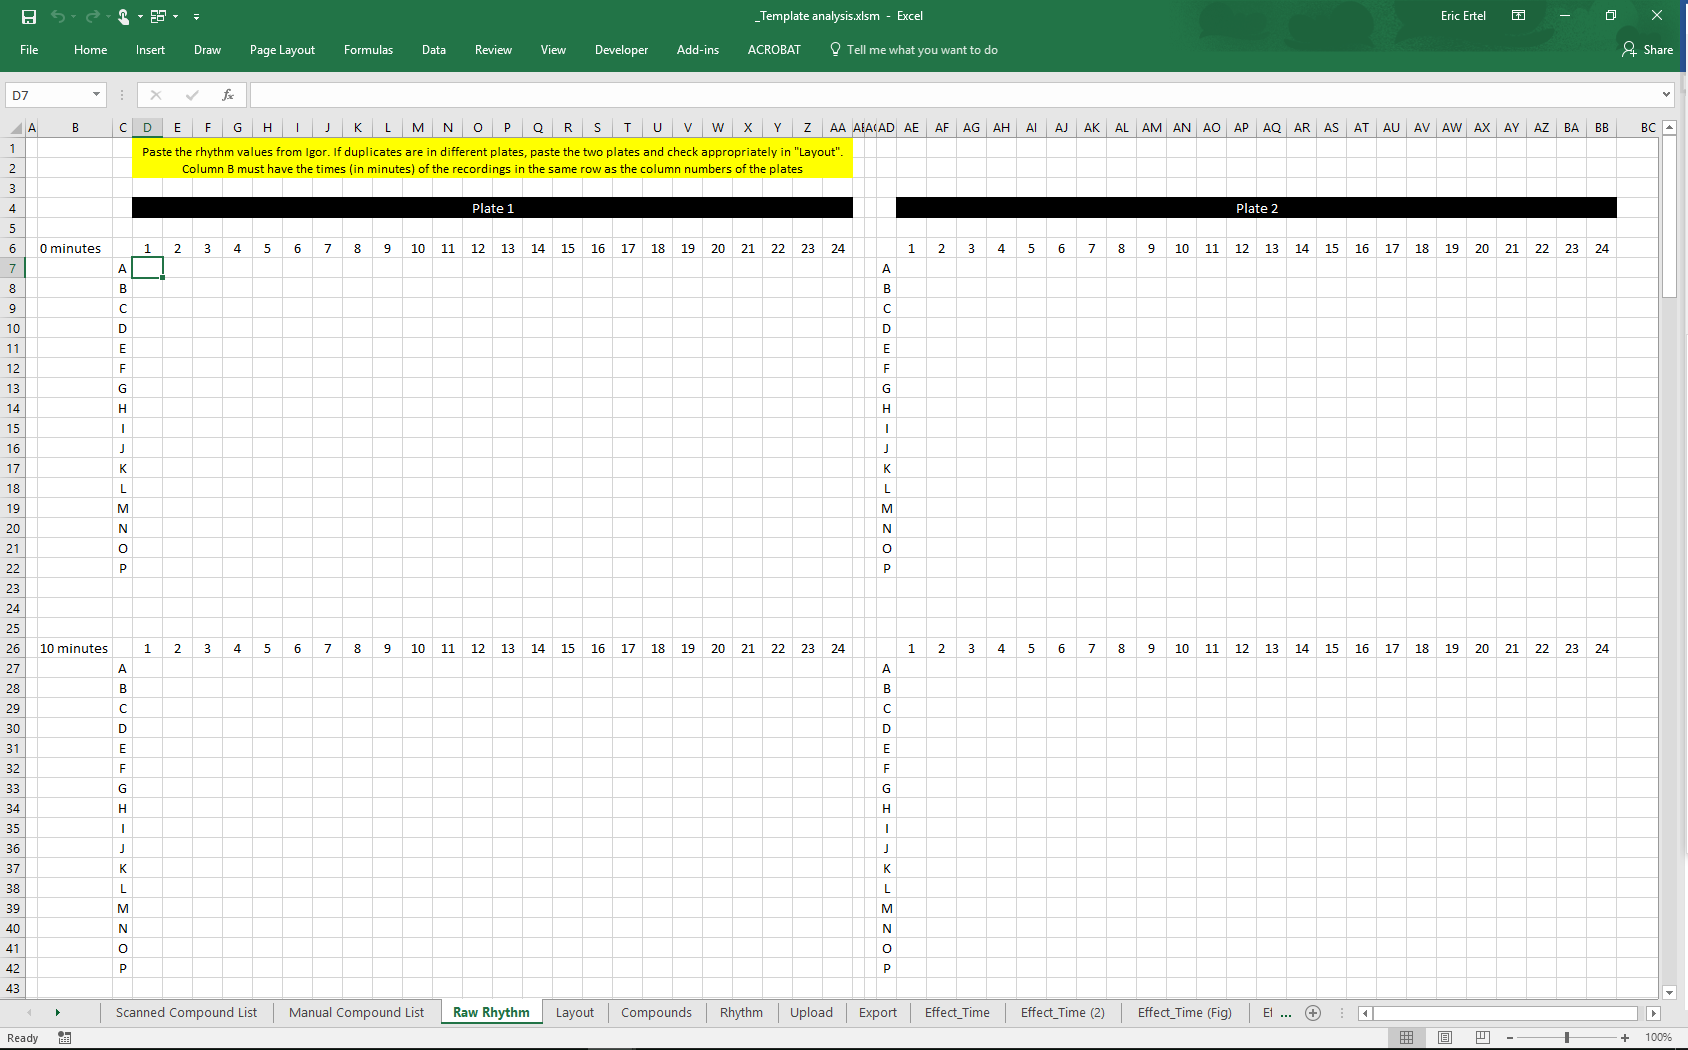Click the Share person icon
This screenshot has height=1050, width=1688.
coord(1629,49)
